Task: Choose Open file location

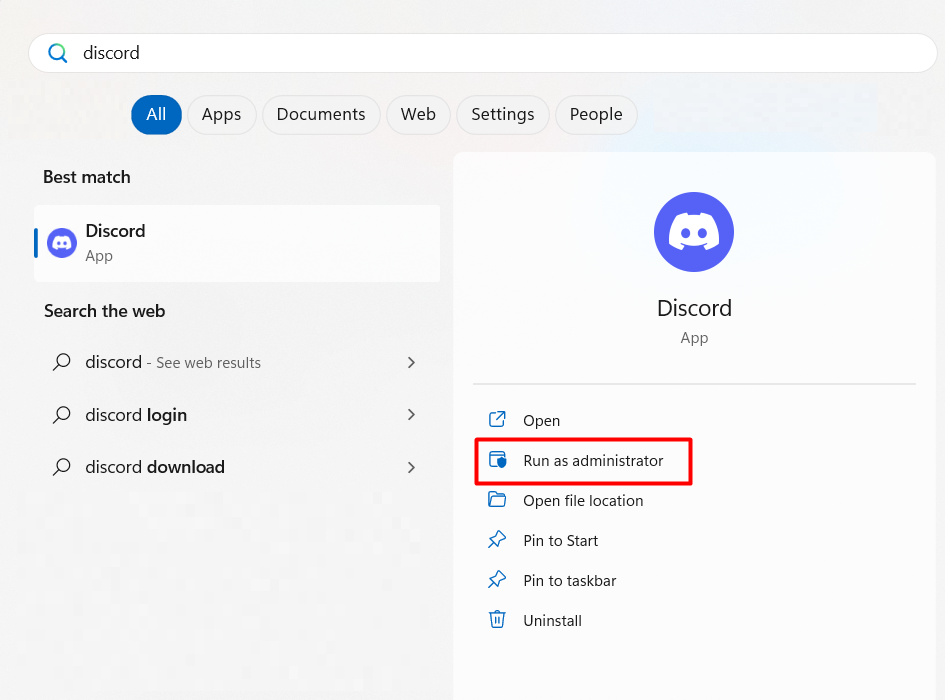Action: pos(583,501)
